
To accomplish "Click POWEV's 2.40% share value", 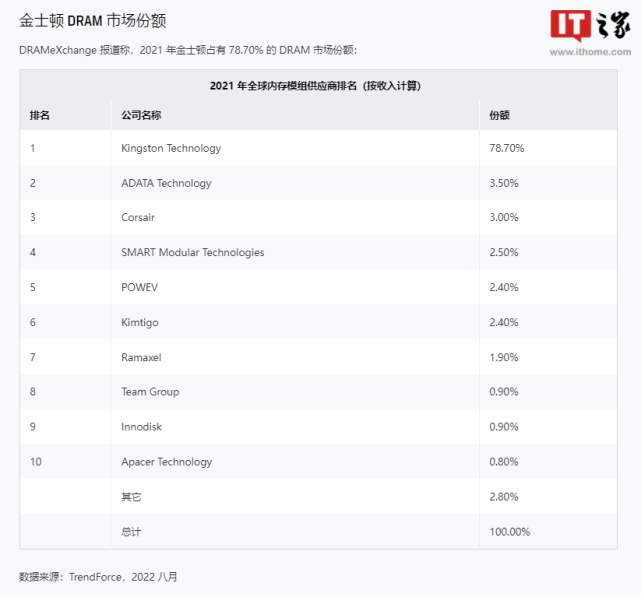I will (504, 287).
